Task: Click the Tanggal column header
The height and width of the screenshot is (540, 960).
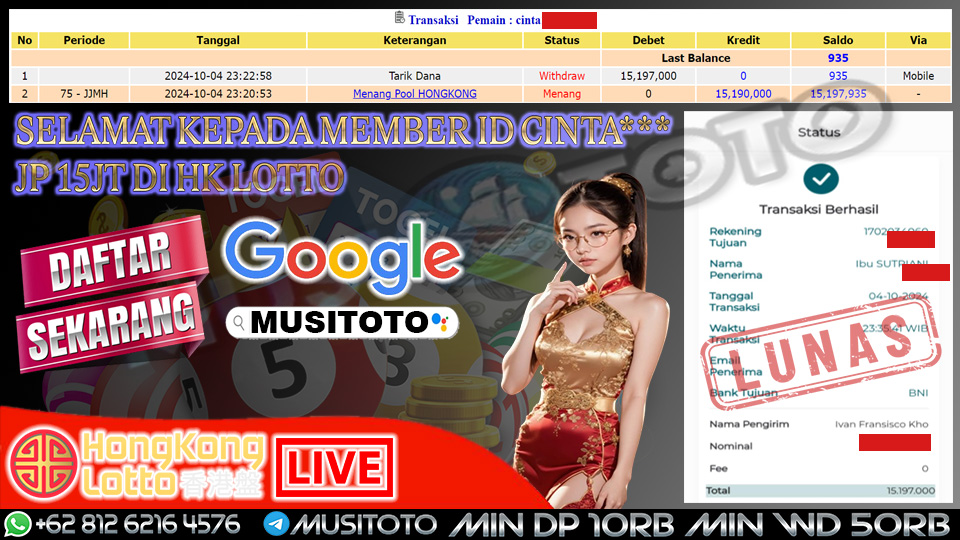Action: (x=218, y=40)
